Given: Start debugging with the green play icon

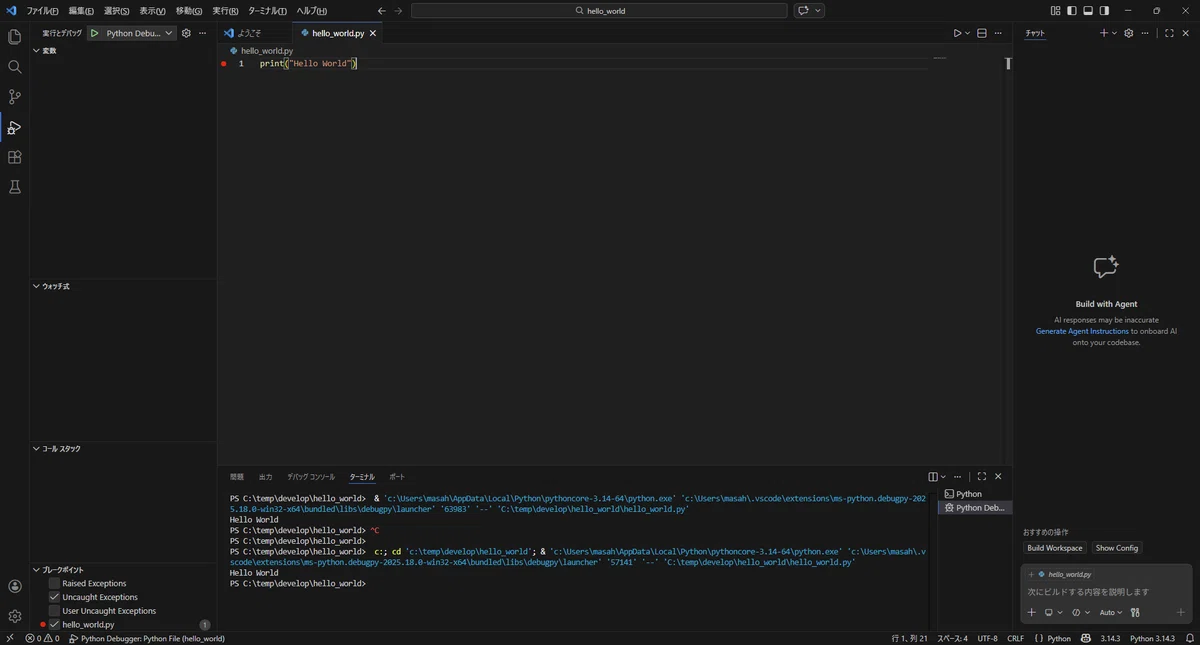Looking at the screenshot, I should pos(94,33).
